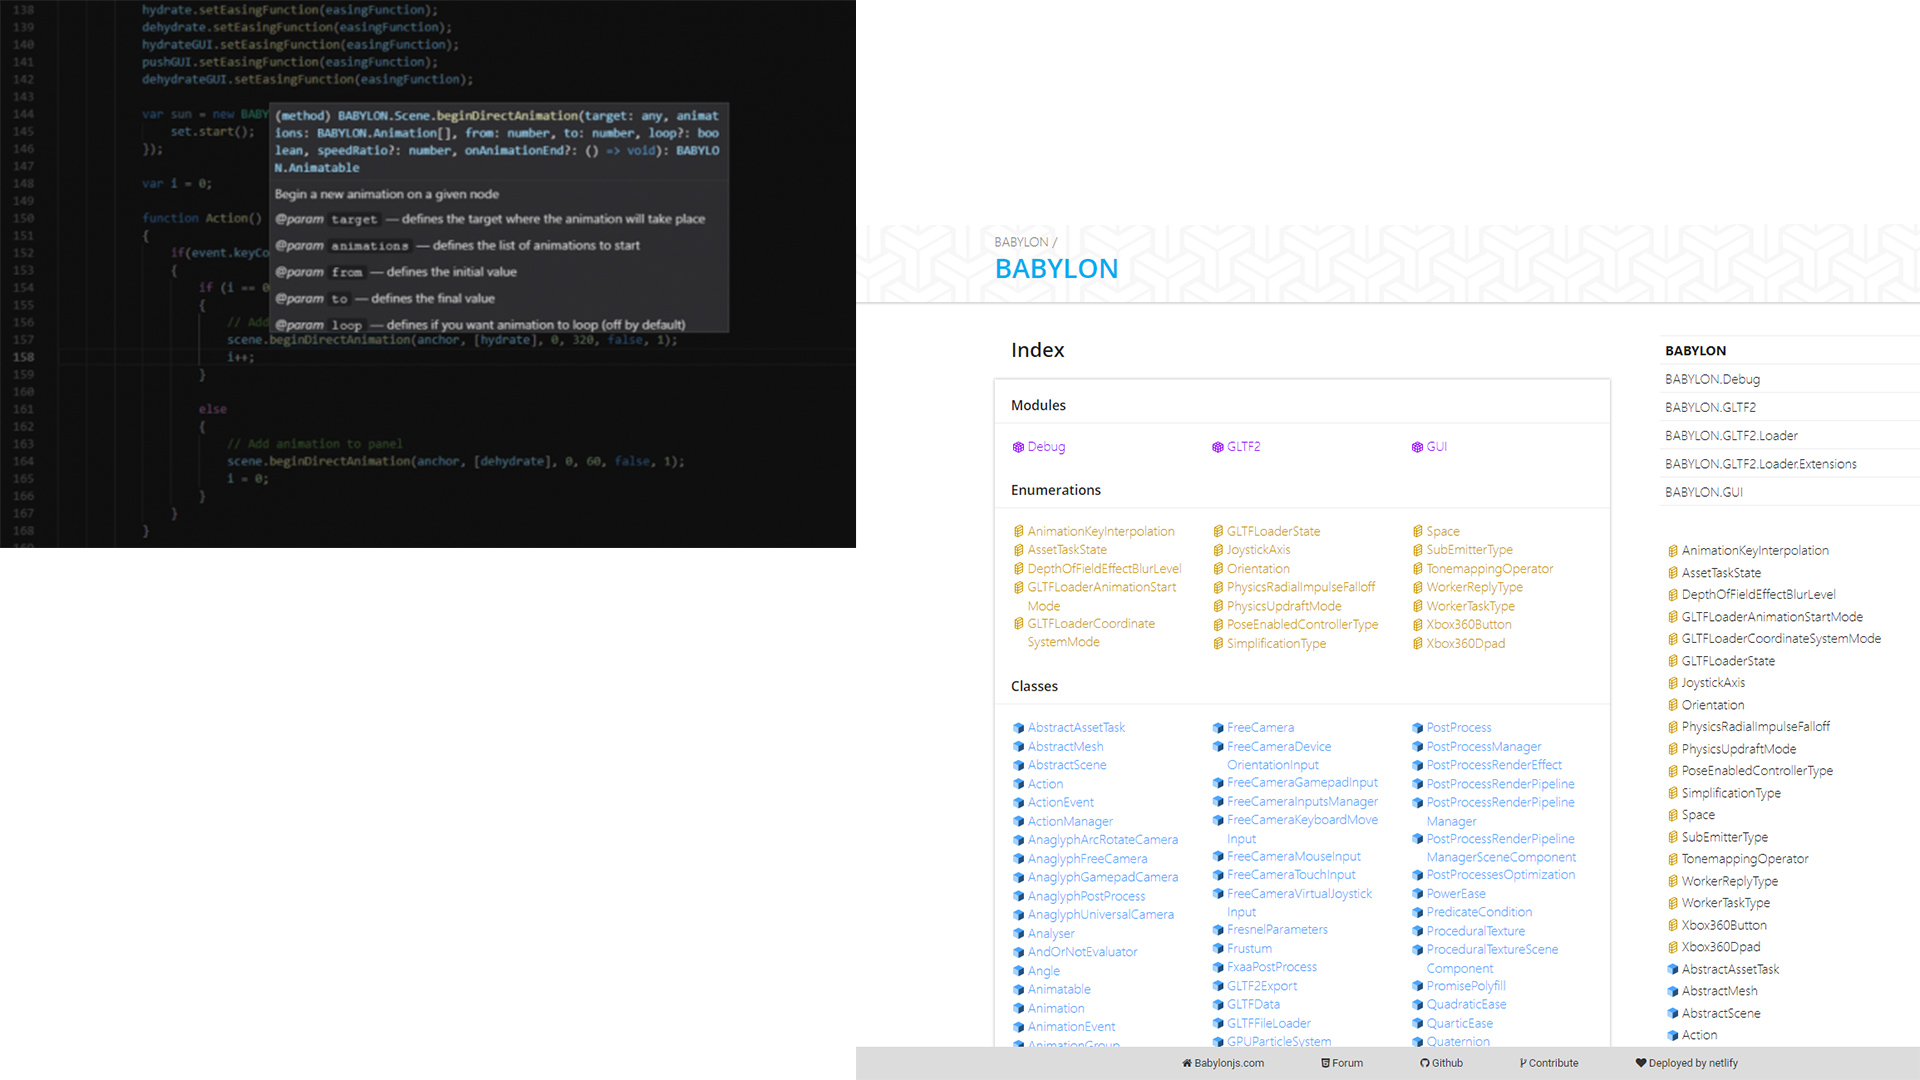Click the FreeCamera class cube icon
1920x1080 pixels.
[x=1217, y=728]
